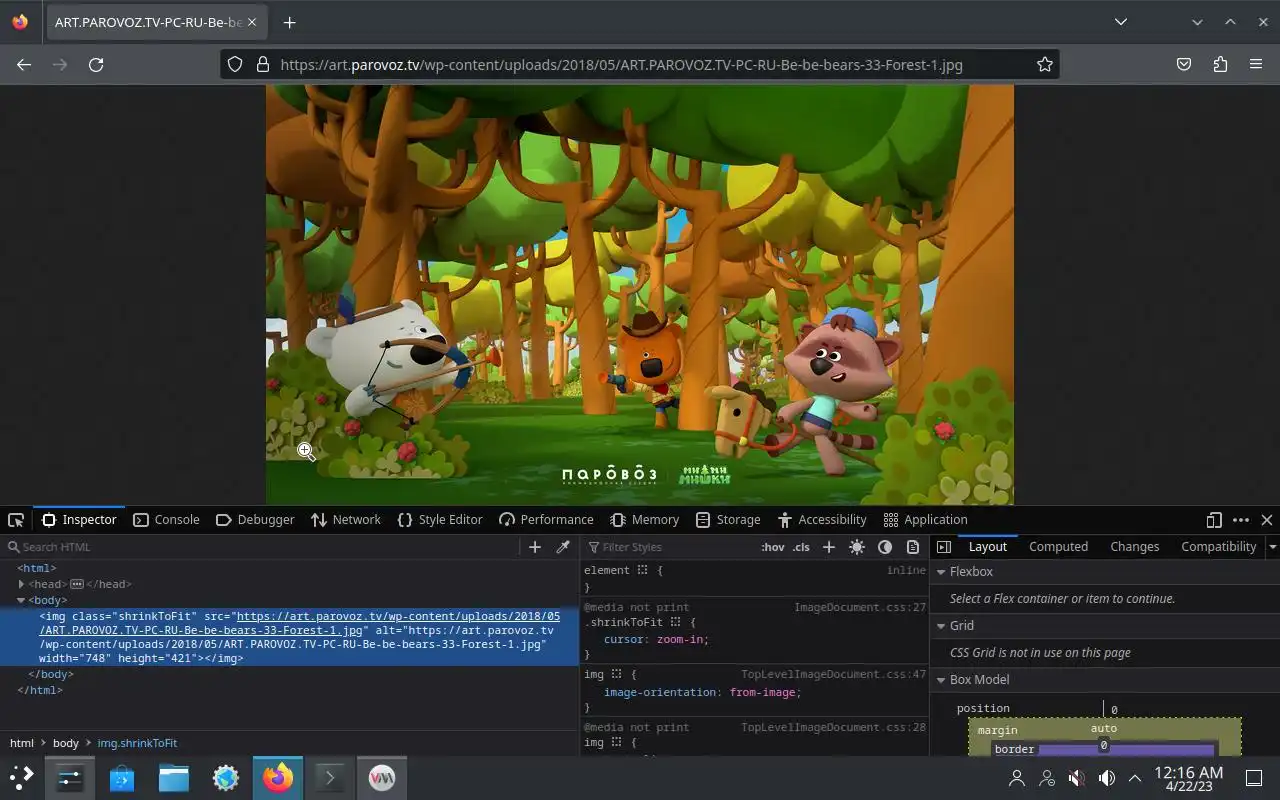Expand the head node in markup
1280x800 pixels.
click(21, 584)
